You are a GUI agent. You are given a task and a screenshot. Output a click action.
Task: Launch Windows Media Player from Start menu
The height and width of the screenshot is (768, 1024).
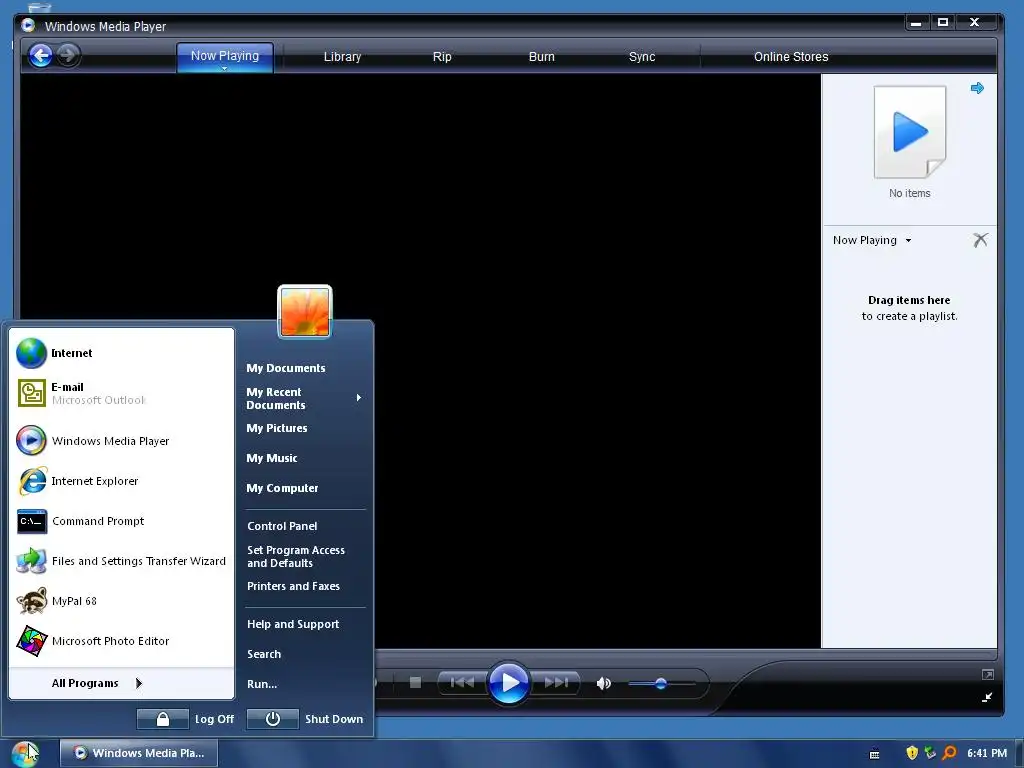(122, 441)
